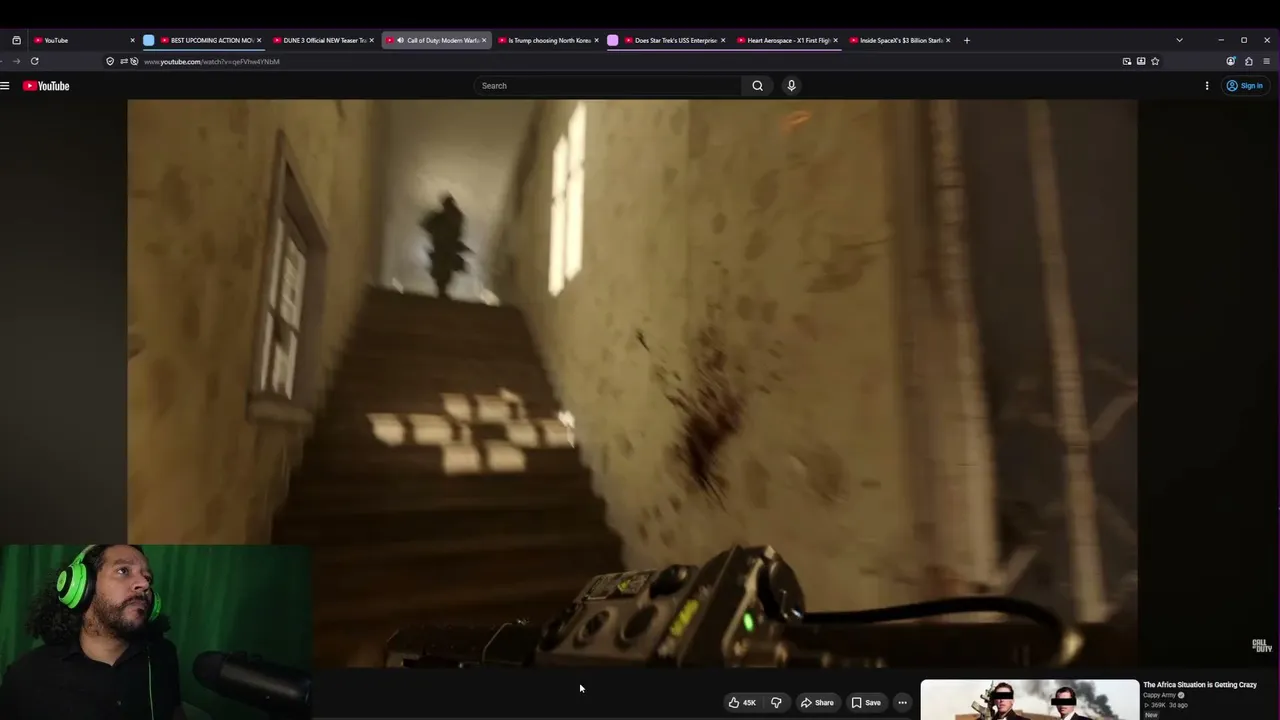Screen dimensions: 1280x720
Task: Open 'The Africa Situation is Getting Crazy' title
Action: 1200,685
